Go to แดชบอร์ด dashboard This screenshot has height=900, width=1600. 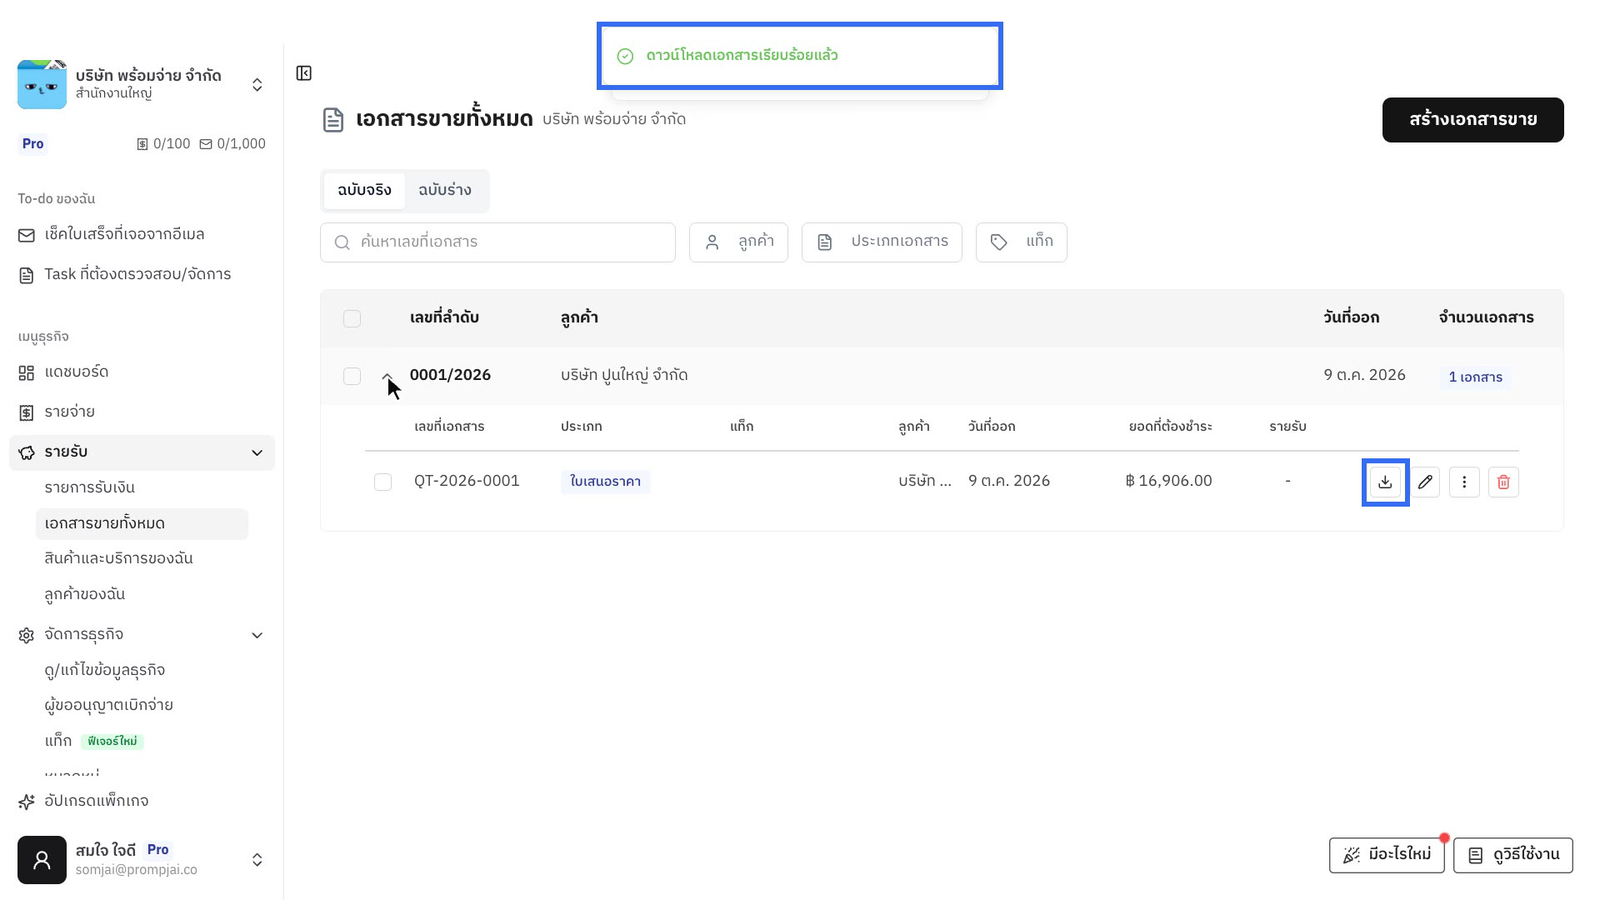coord(64,372)
